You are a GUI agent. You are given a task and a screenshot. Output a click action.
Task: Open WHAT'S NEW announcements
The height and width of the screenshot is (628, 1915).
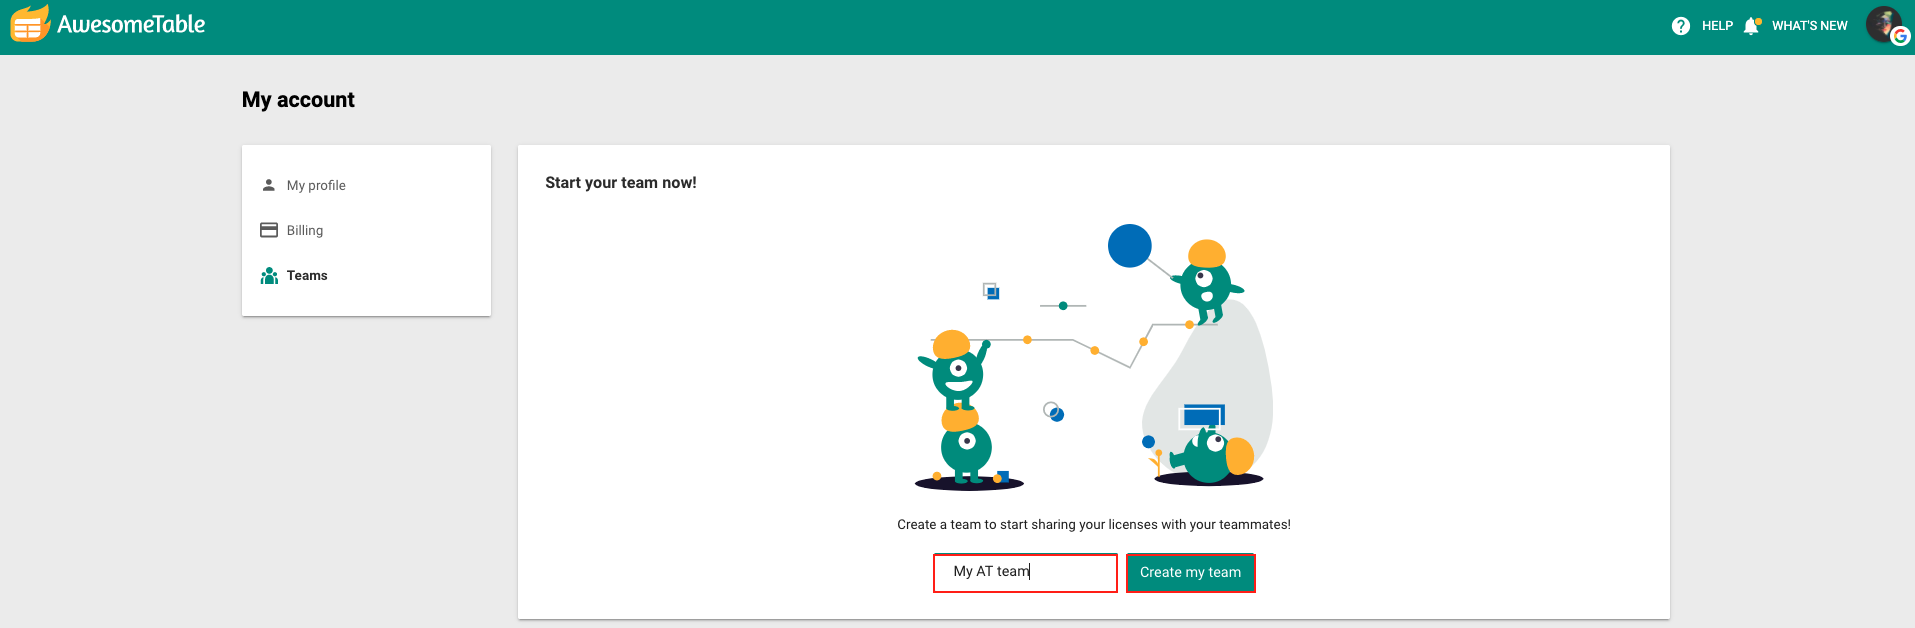tap(1809, 26)
